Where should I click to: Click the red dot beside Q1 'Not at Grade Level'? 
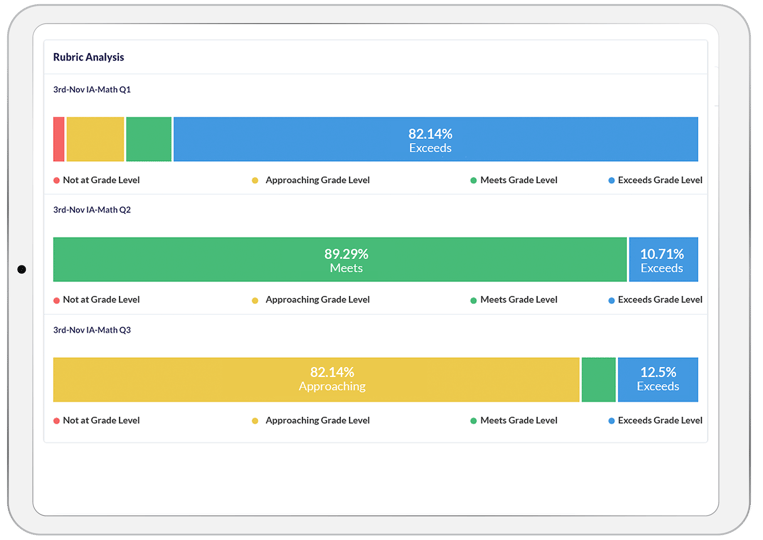[x=57, y=181]
